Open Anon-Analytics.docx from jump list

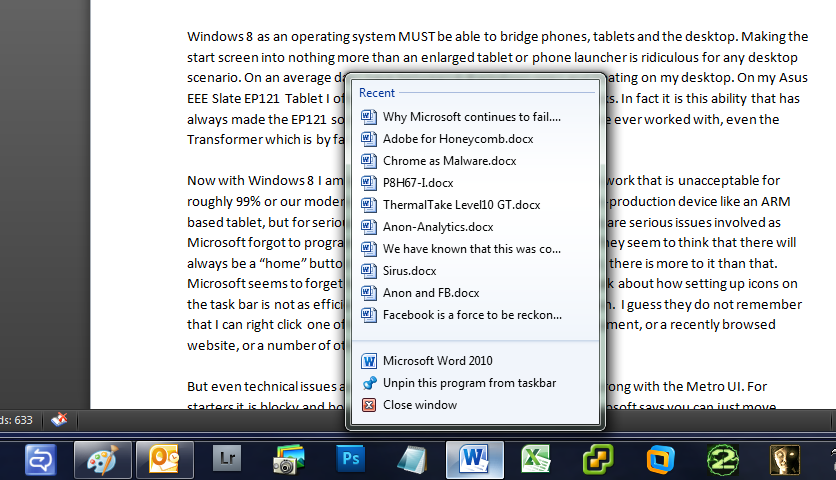tap(475, 227)
